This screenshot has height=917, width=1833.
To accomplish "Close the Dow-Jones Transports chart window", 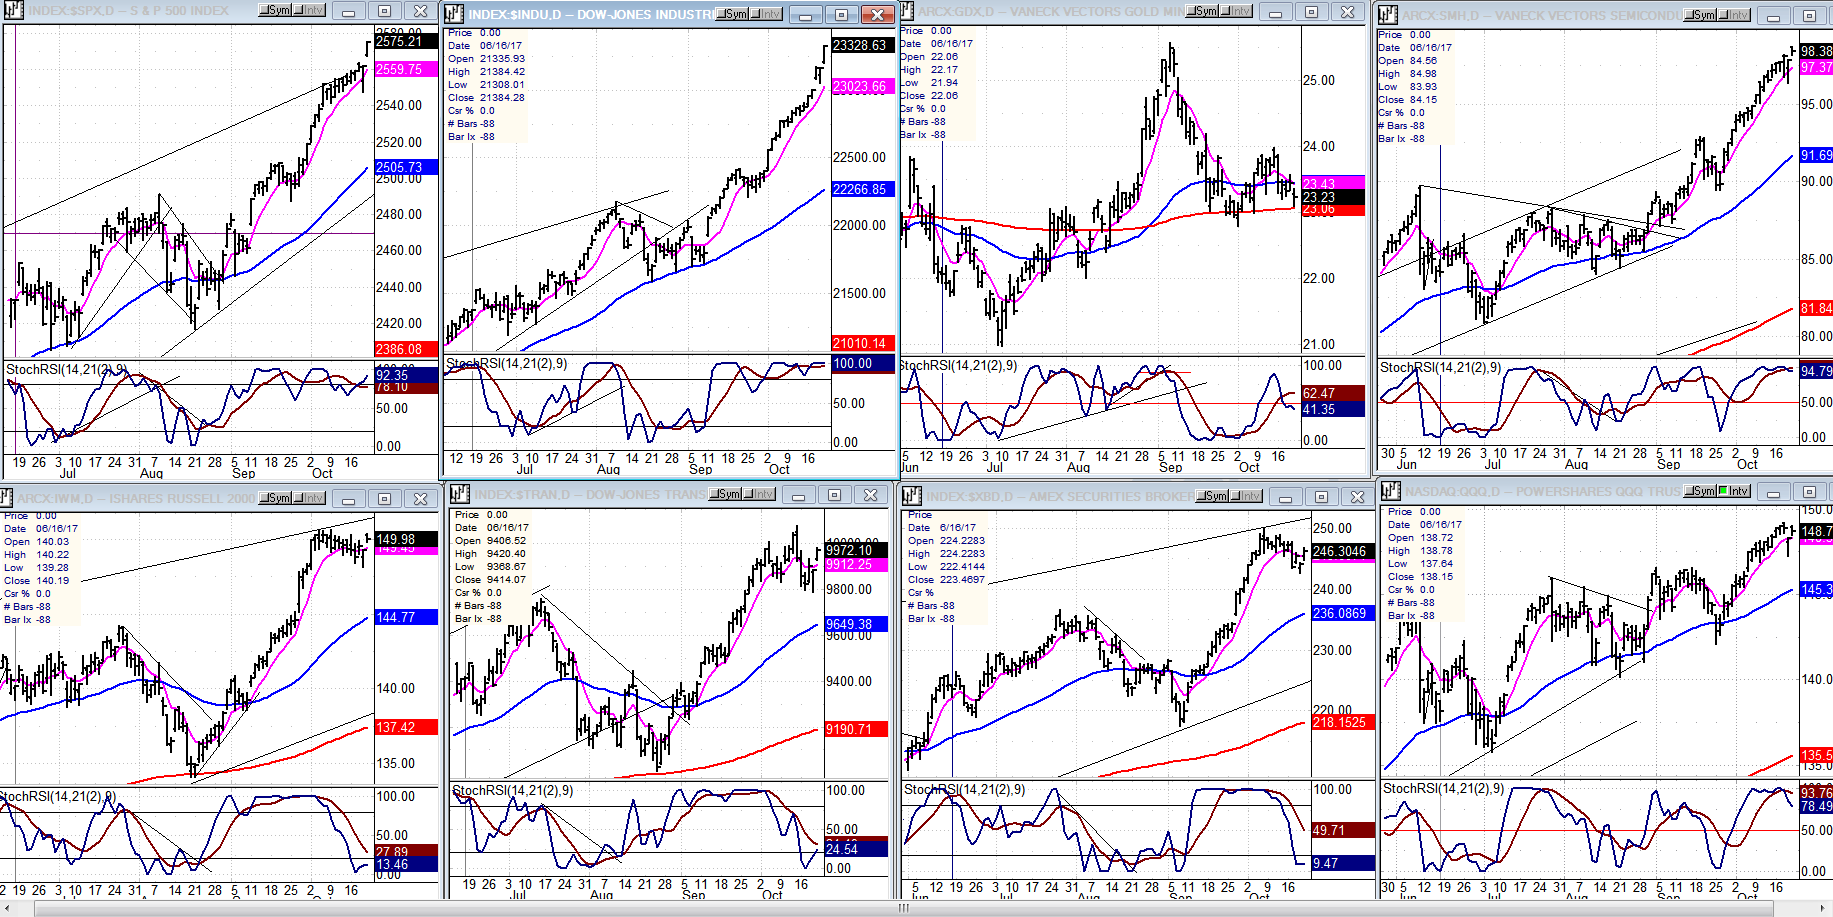I will [x=871, y=495].
